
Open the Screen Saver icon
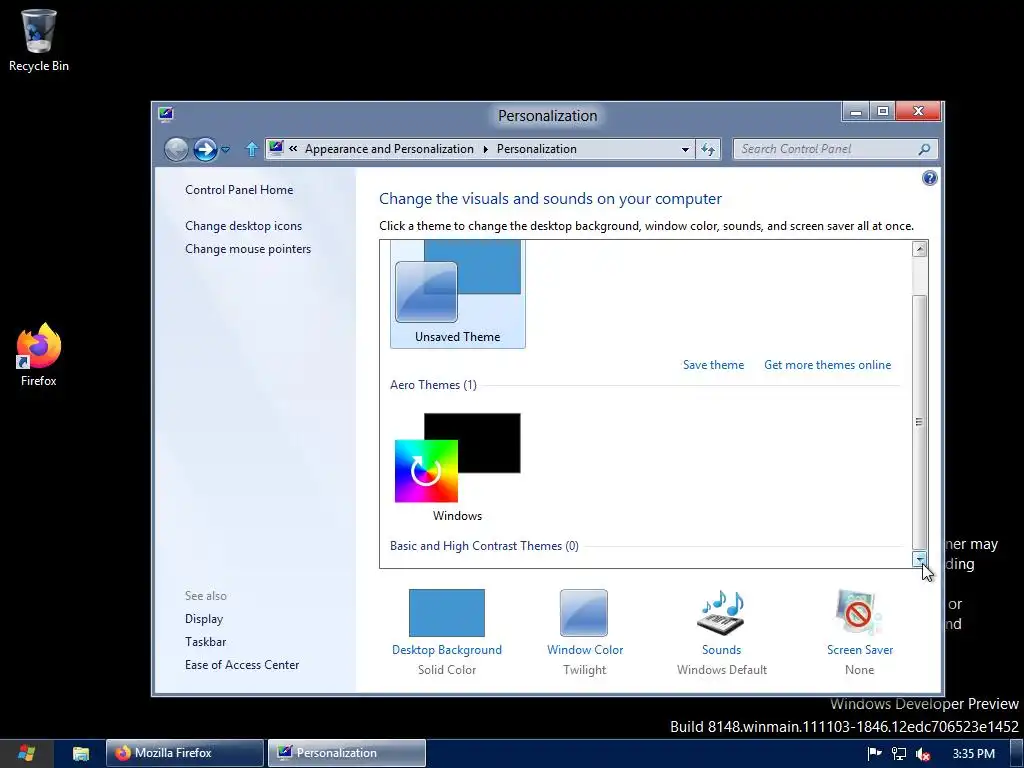[x=859, y=613]
